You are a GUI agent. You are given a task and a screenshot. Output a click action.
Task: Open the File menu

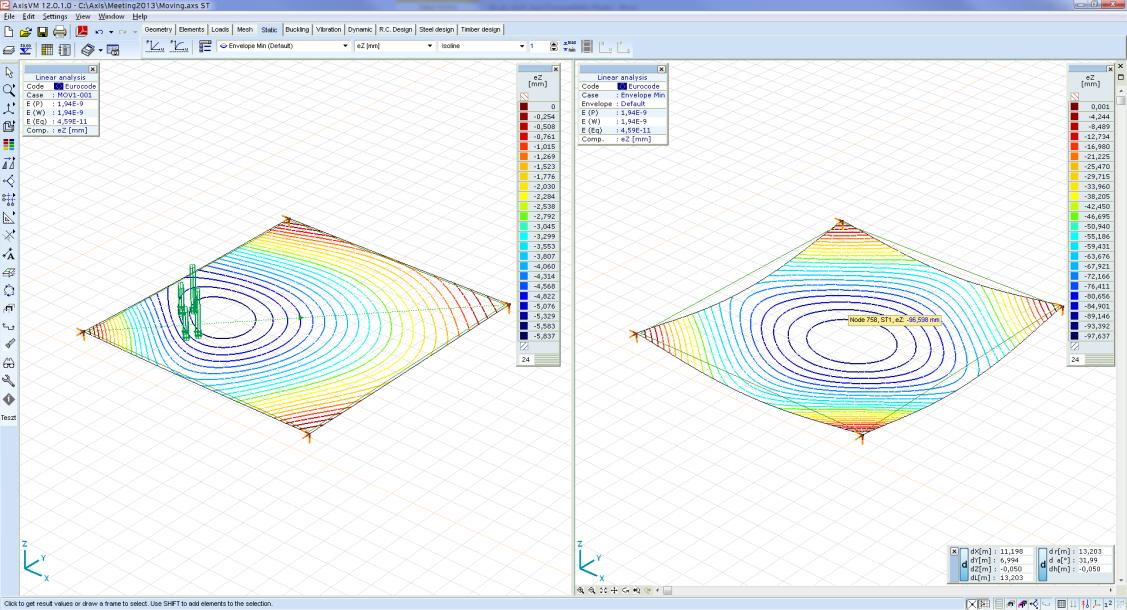[9, 17]
